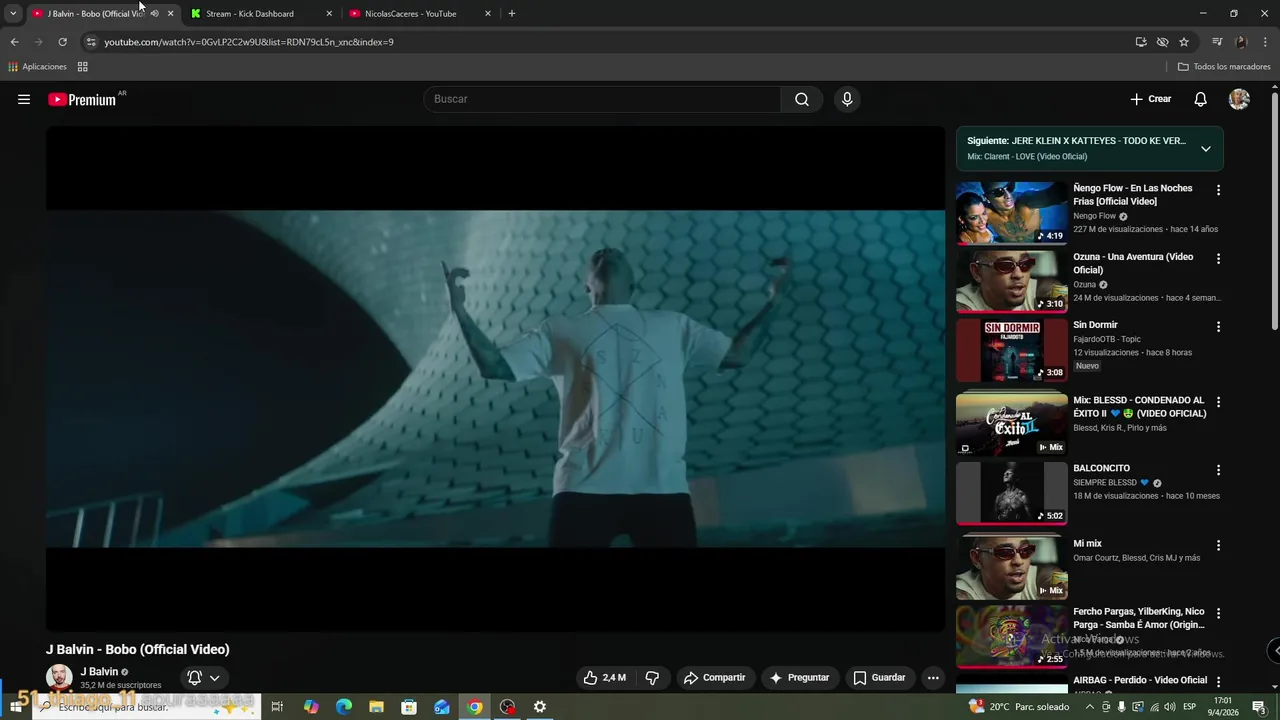Mute the J Balvin tab audio icon
Viewport: 1280px width, 720px height.
click(154, 13)
